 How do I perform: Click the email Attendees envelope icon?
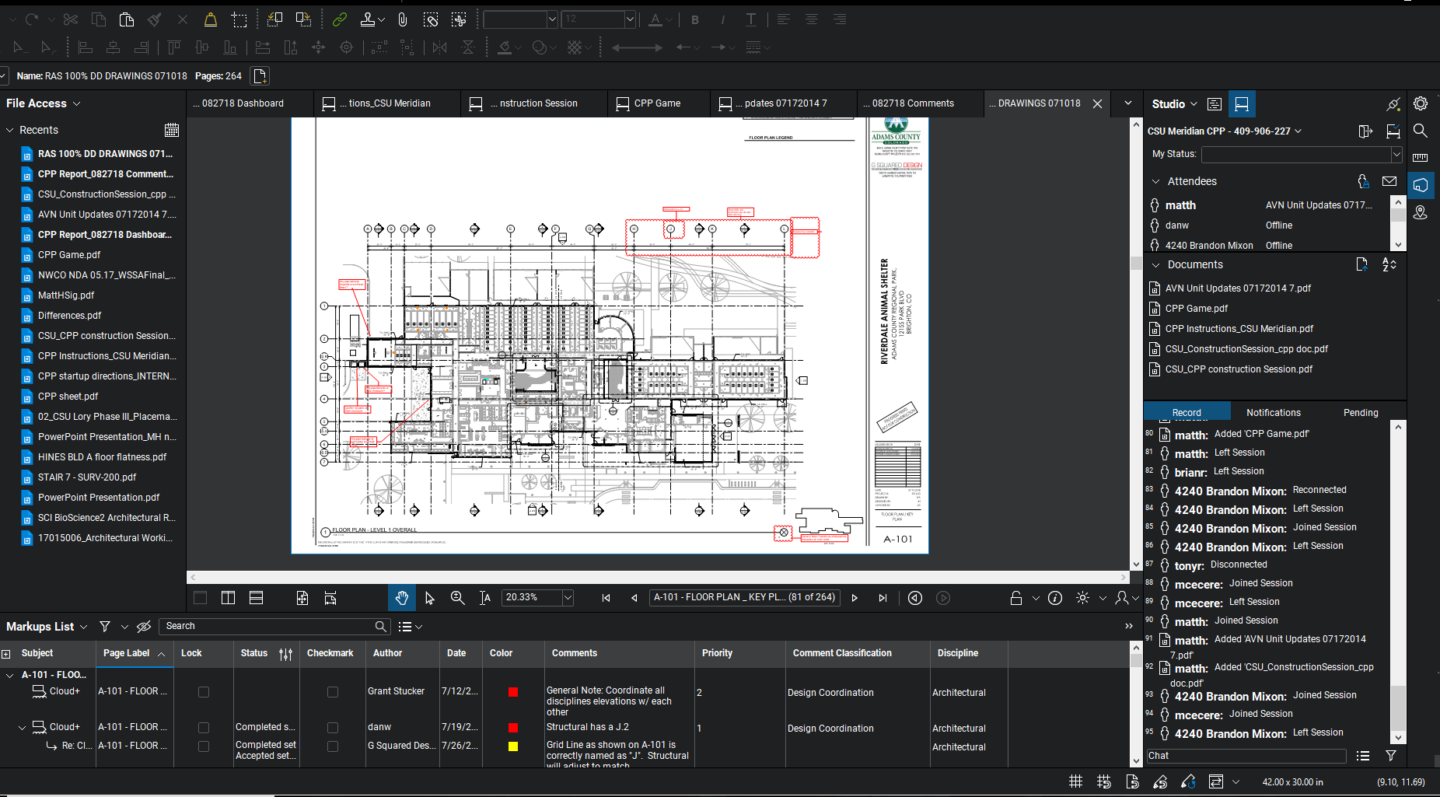tap(1389, 181)
